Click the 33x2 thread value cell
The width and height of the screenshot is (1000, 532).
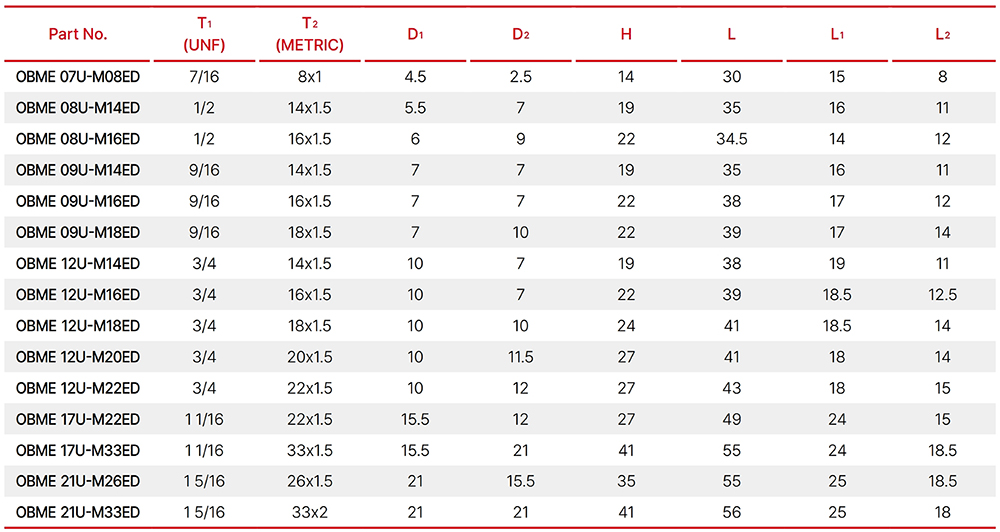(x=309, y=512)
